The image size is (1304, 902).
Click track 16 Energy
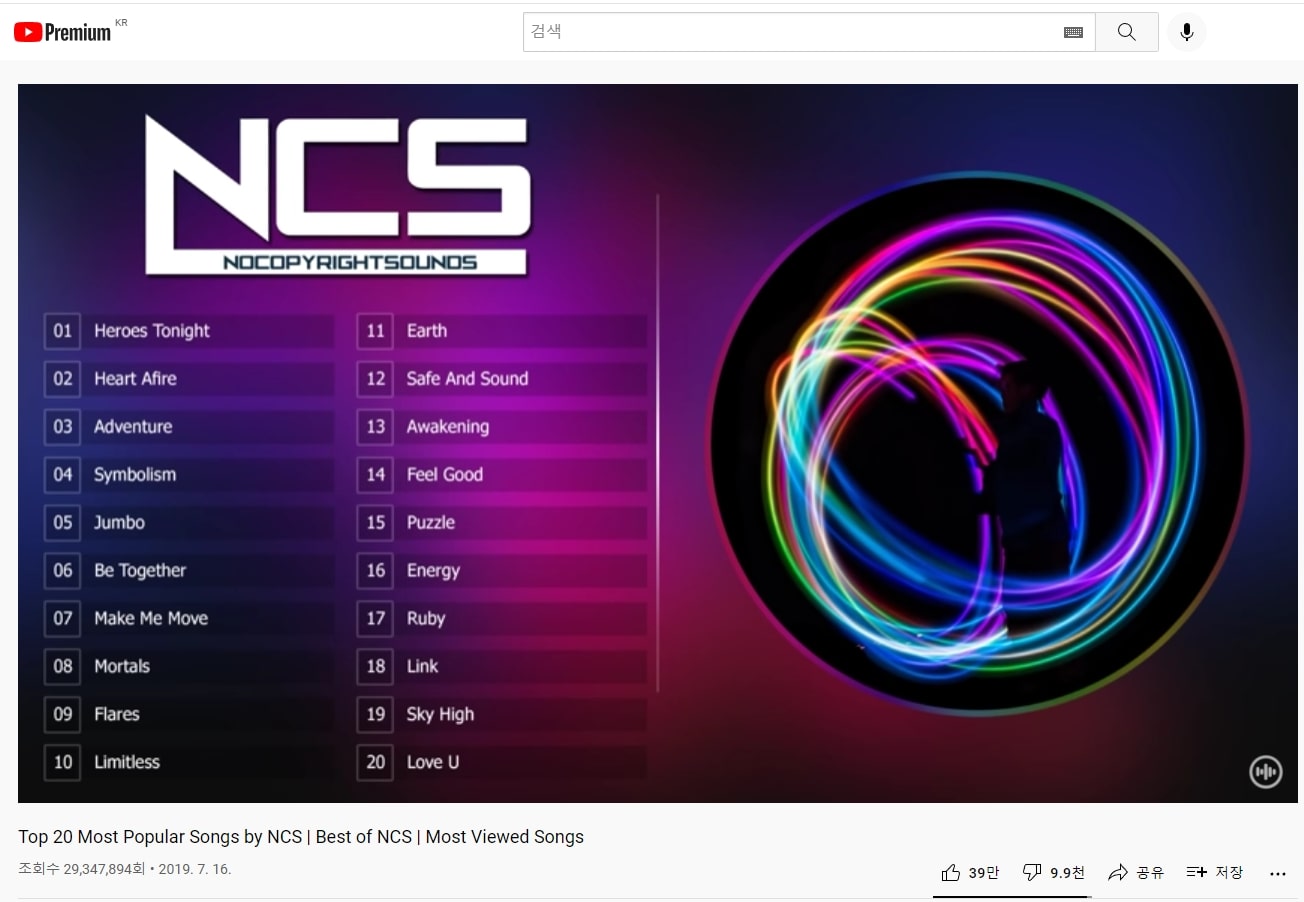tap(502, 571)
